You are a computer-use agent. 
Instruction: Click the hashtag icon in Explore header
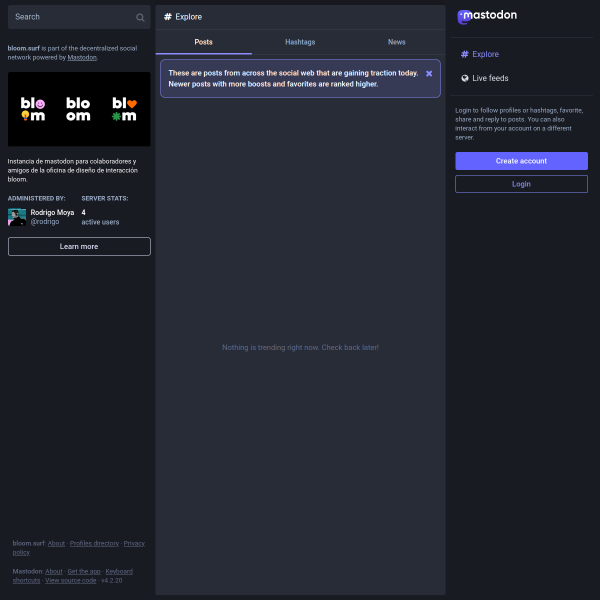pyautogui.click(x=168, y=16)
